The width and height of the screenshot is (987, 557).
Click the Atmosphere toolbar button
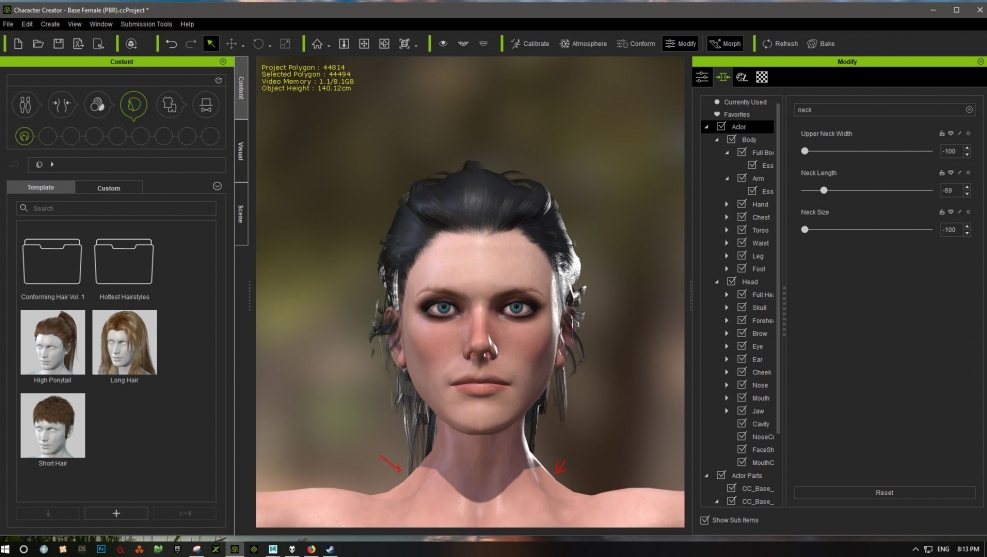[583, 44]
